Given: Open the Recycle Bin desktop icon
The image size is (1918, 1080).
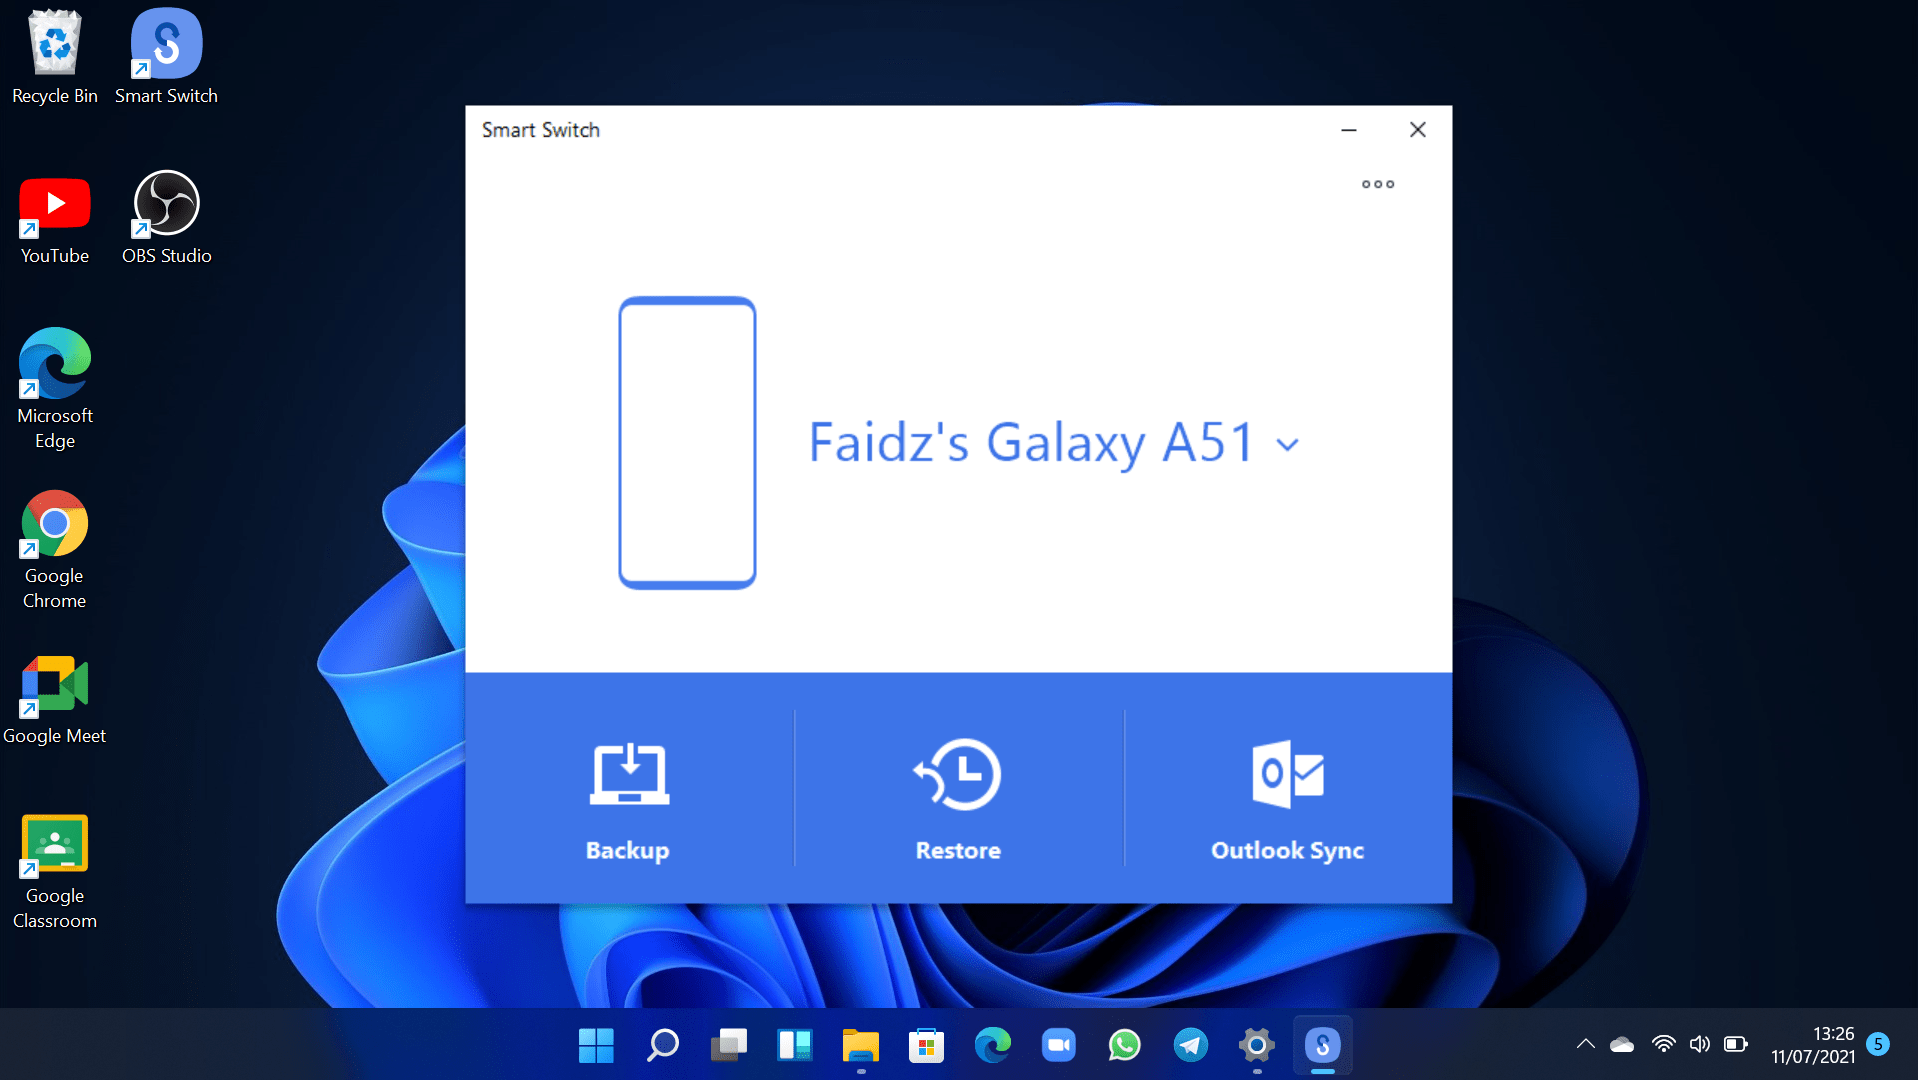Looking at the screenshot, I should [55, 57].
